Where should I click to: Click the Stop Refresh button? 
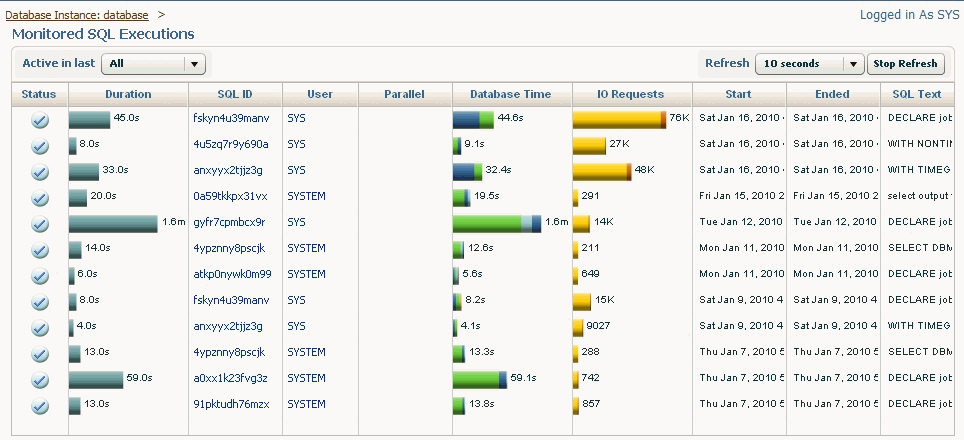click(905, 63)
